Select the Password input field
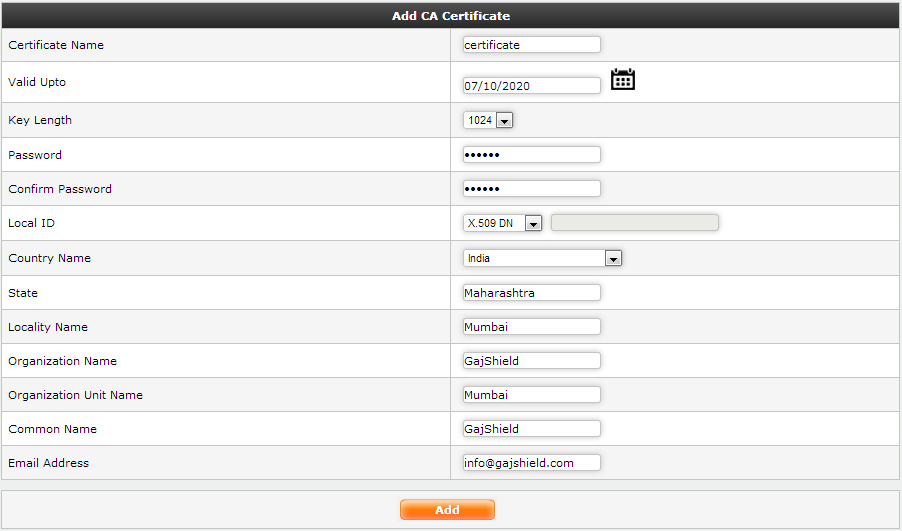This screenshot has width=902, height=531. (531, 155)
